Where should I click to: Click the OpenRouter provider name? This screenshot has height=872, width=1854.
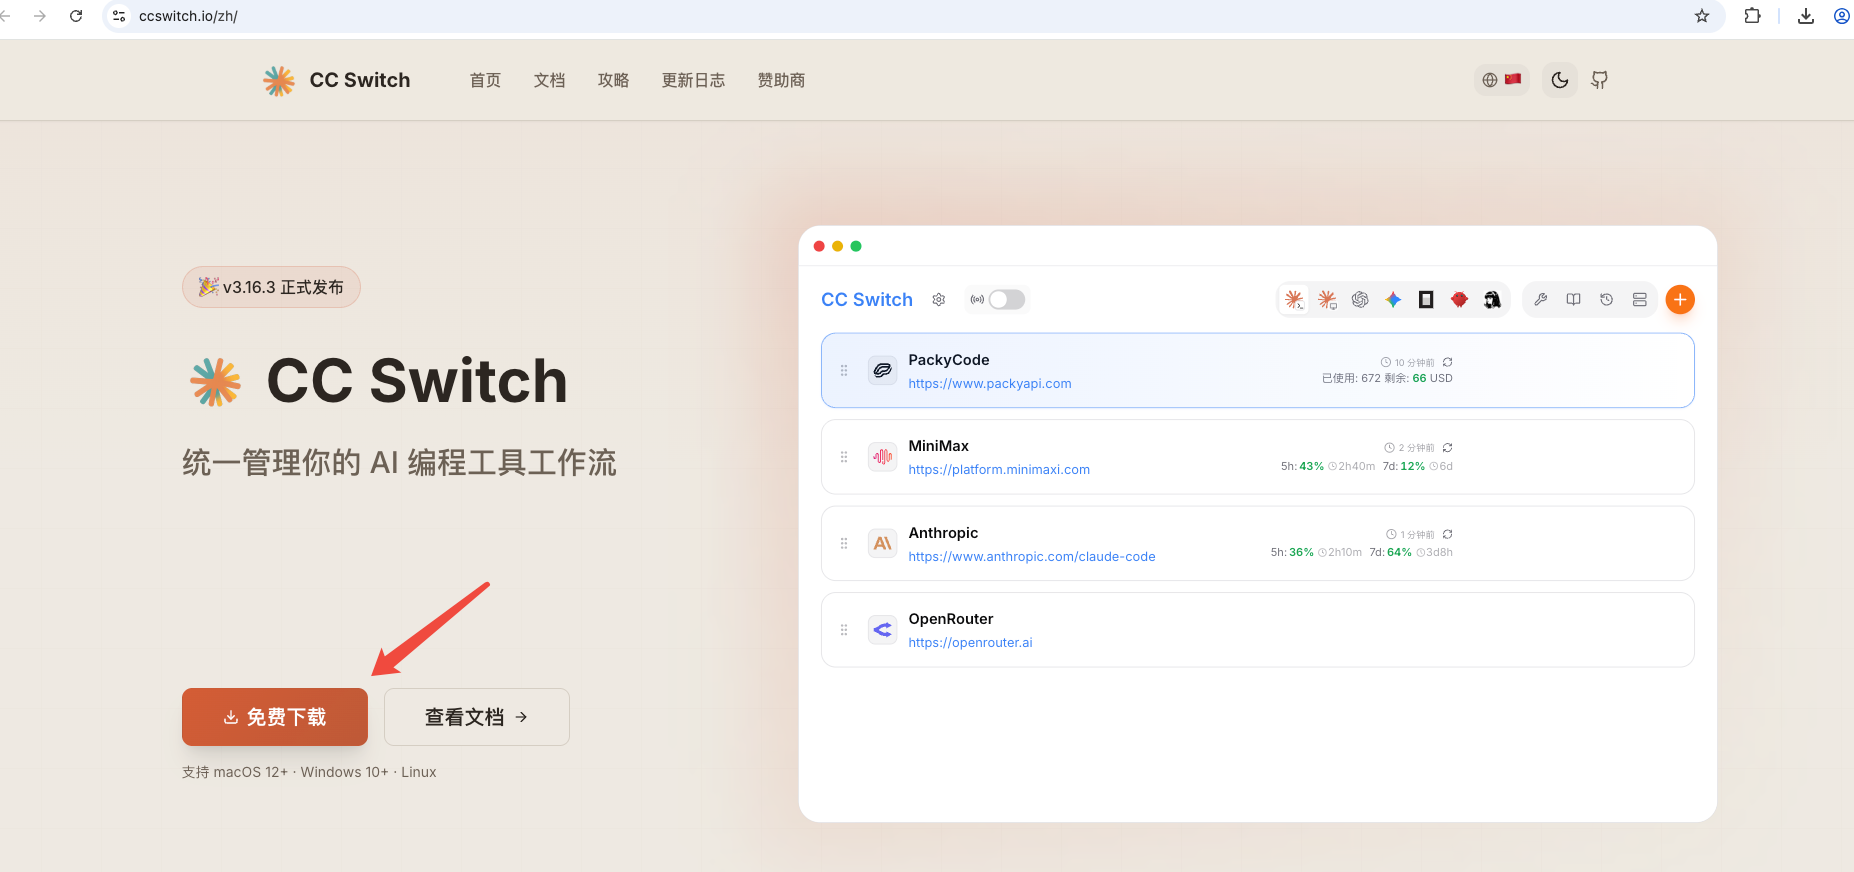click(950, 619)
